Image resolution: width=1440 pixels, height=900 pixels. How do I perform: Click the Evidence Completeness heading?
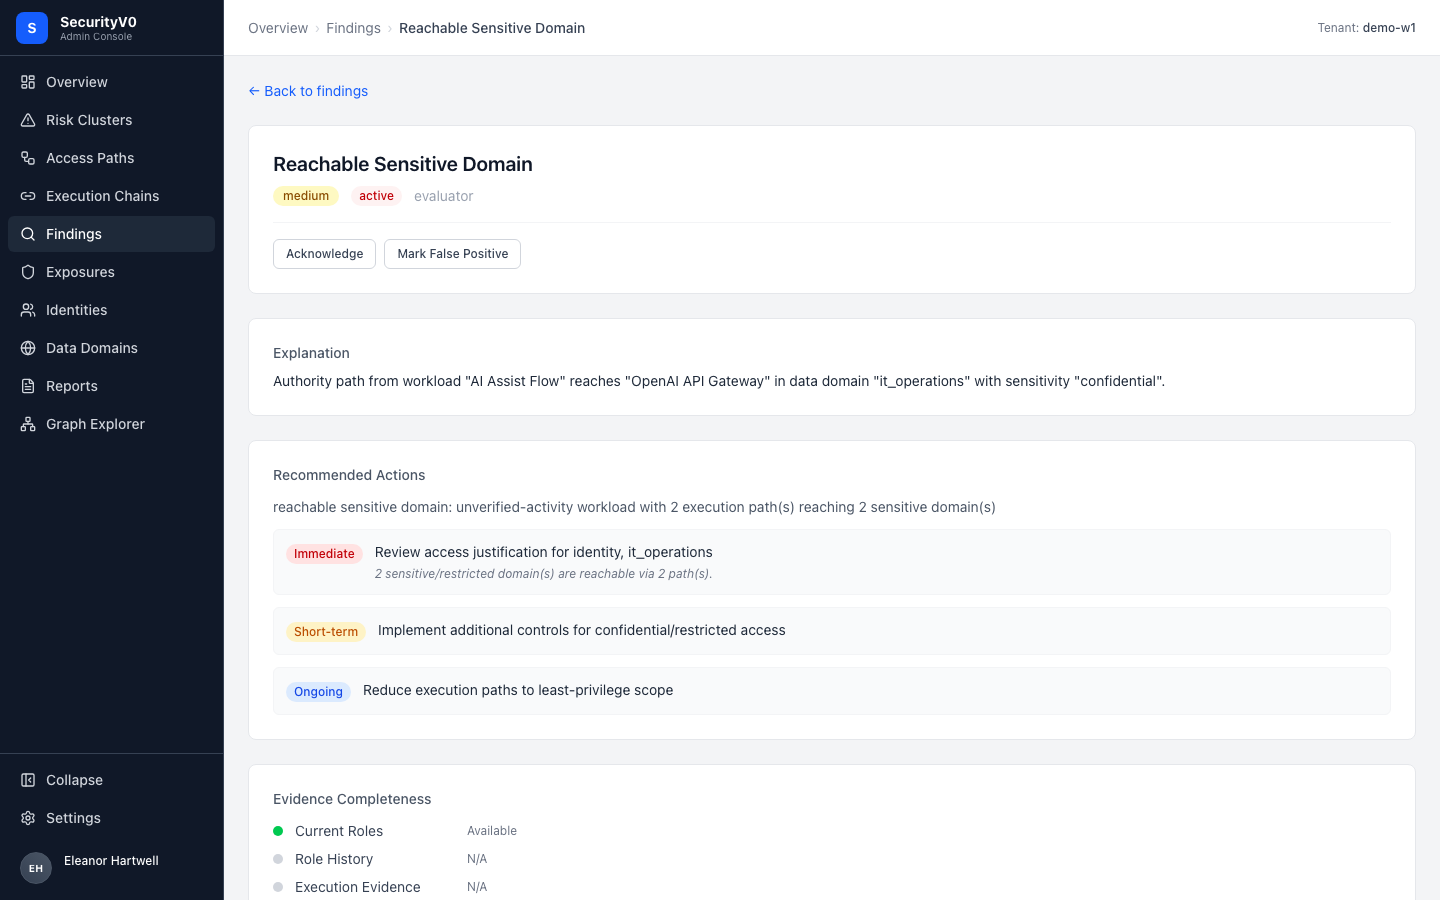point(352,799)
